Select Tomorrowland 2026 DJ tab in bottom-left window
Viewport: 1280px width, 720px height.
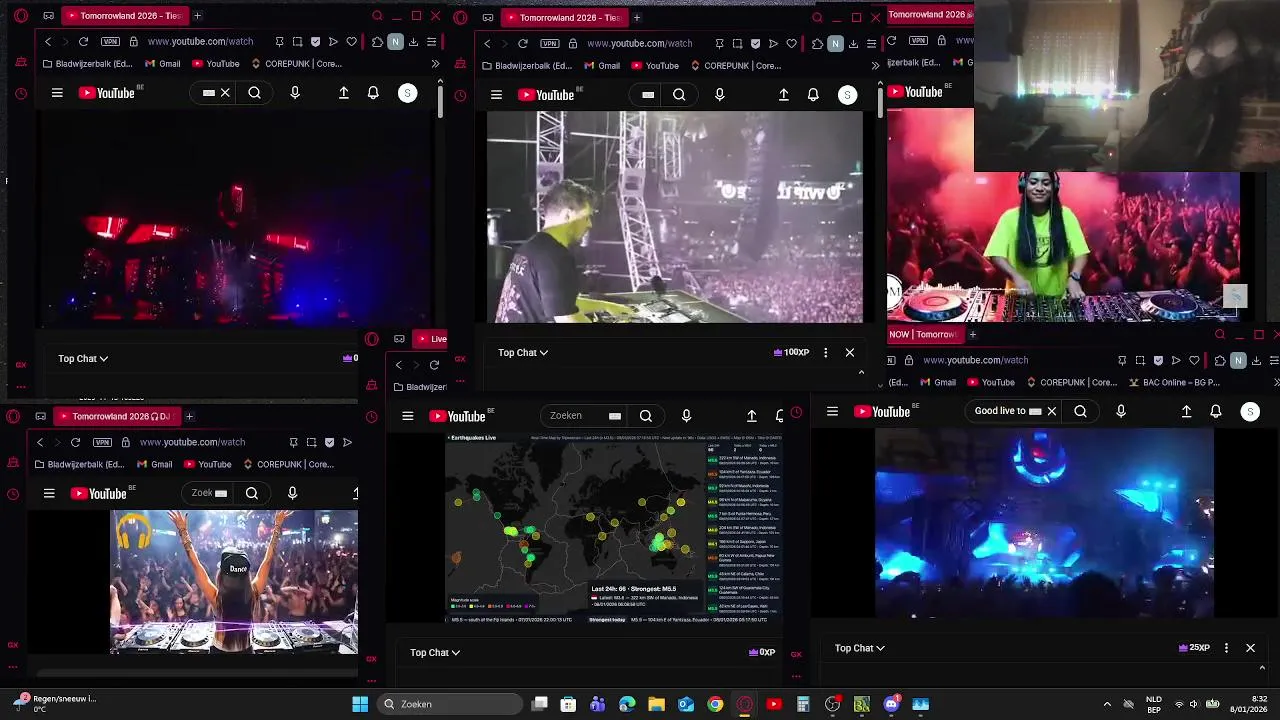coord(115,416)
